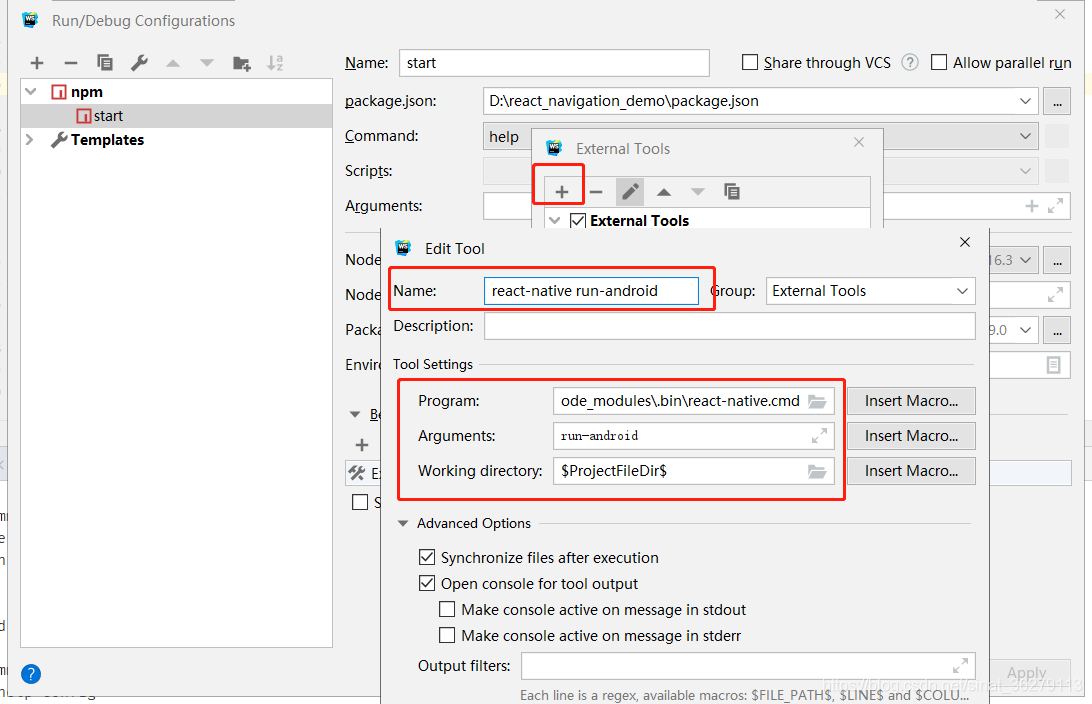Enable Share through VCS

click(750, 62)
